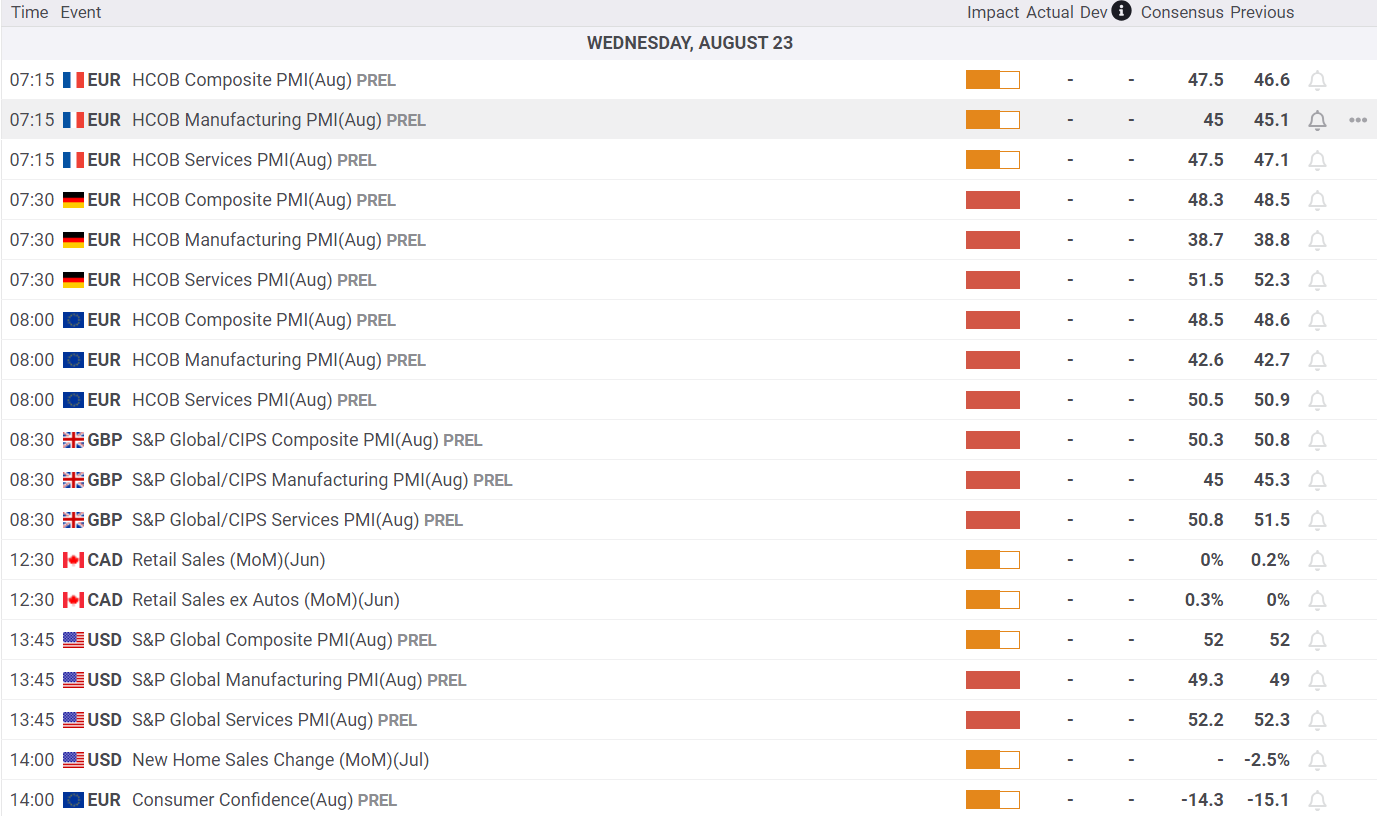Image resolution: width=1377 pixels, height=816 pixels.
Task: Click consensus value -14.3 for Consumer Confidence
Action: point(1202,800)
